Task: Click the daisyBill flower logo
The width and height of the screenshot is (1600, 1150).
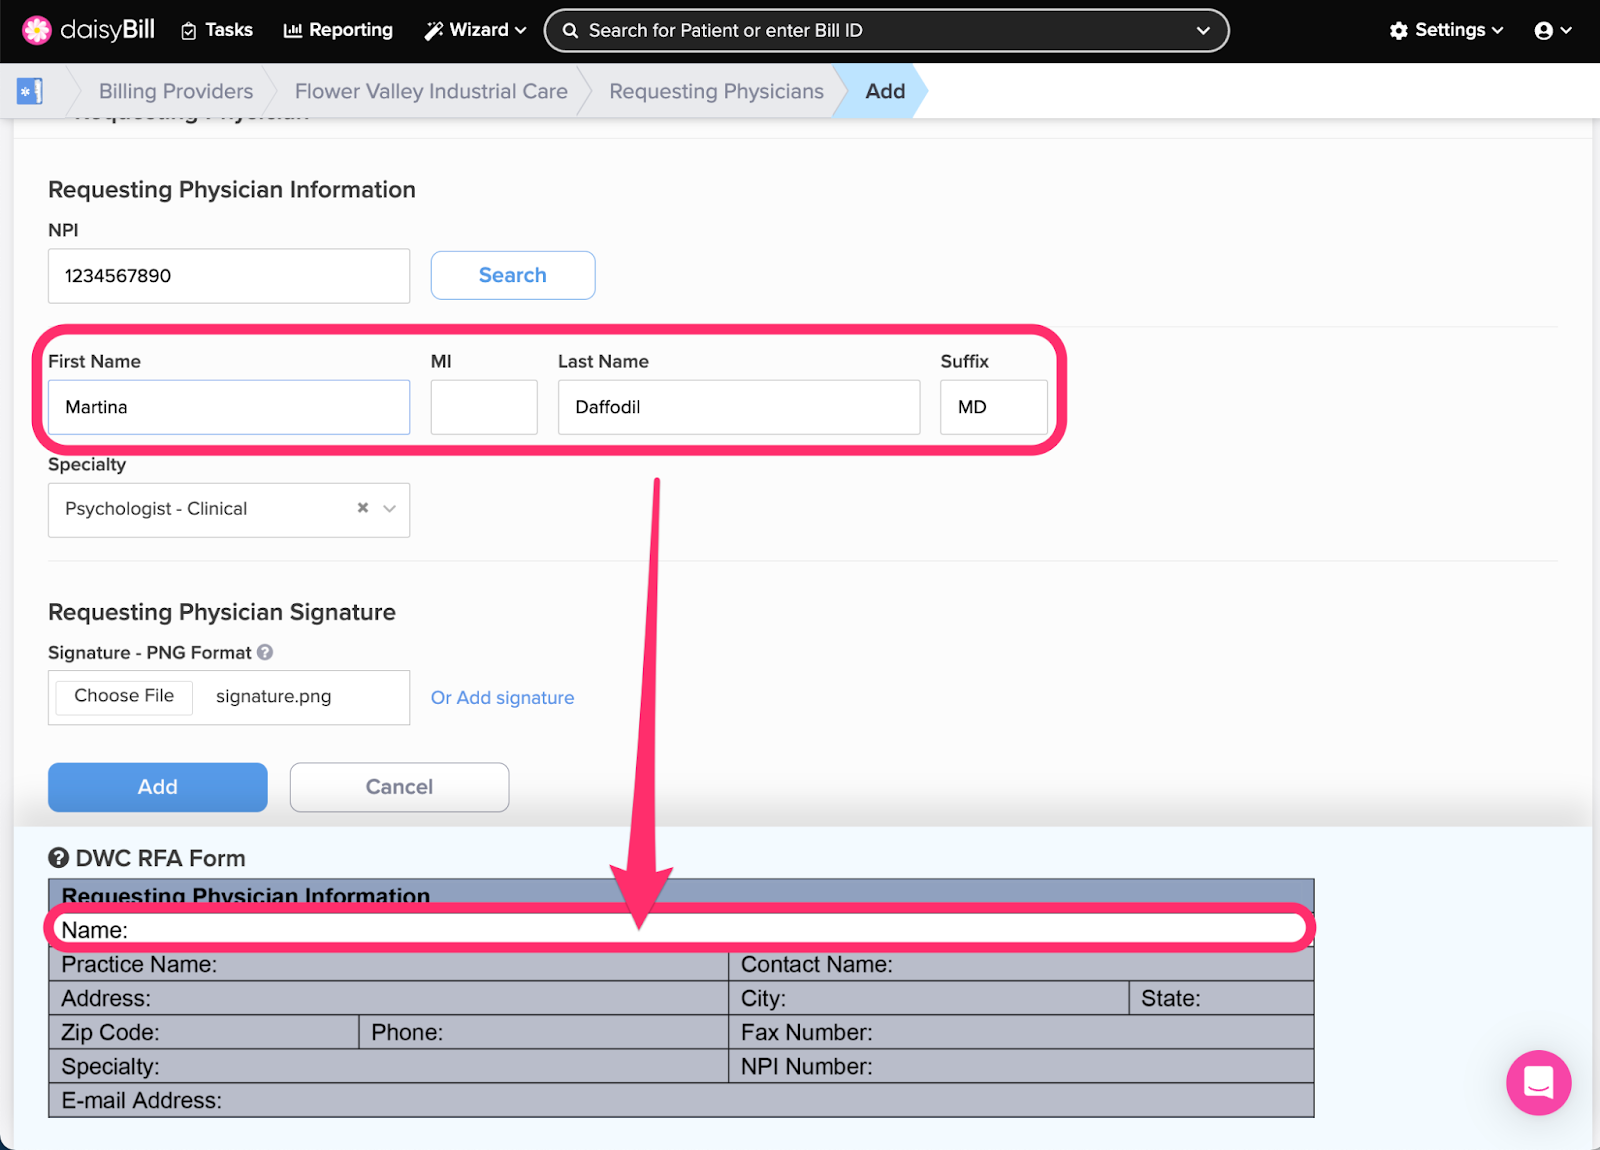Action: pyautogui.click(x=37, y=30)
